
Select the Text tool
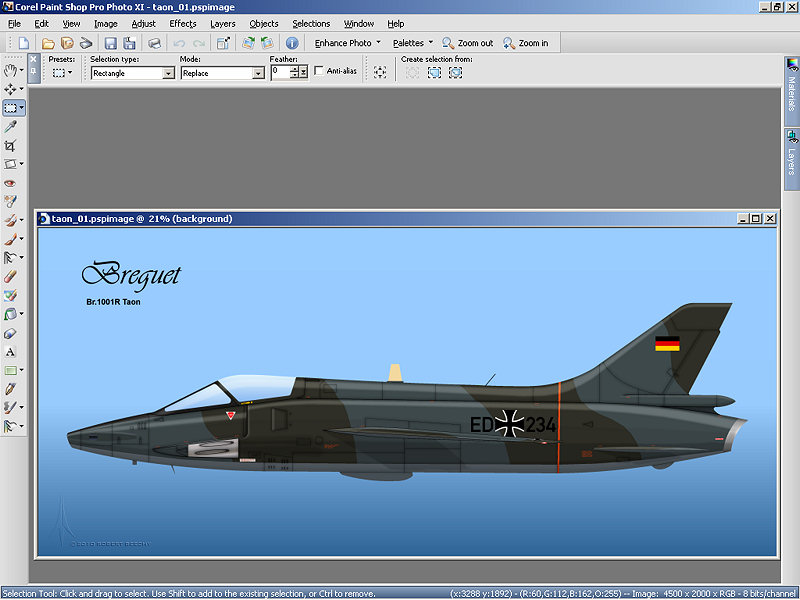pos(10,352)
